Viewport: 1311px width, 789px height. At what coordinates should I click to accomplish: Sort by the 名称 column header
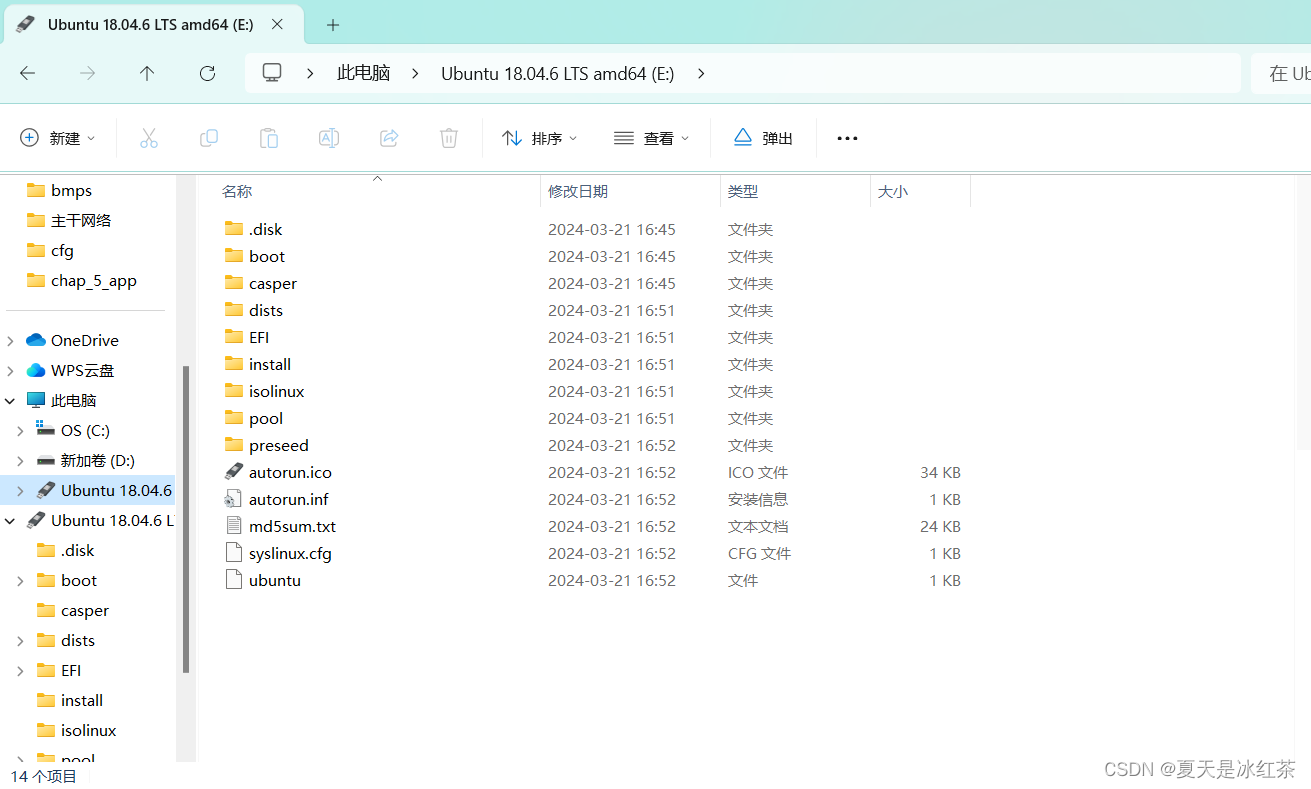237,191
